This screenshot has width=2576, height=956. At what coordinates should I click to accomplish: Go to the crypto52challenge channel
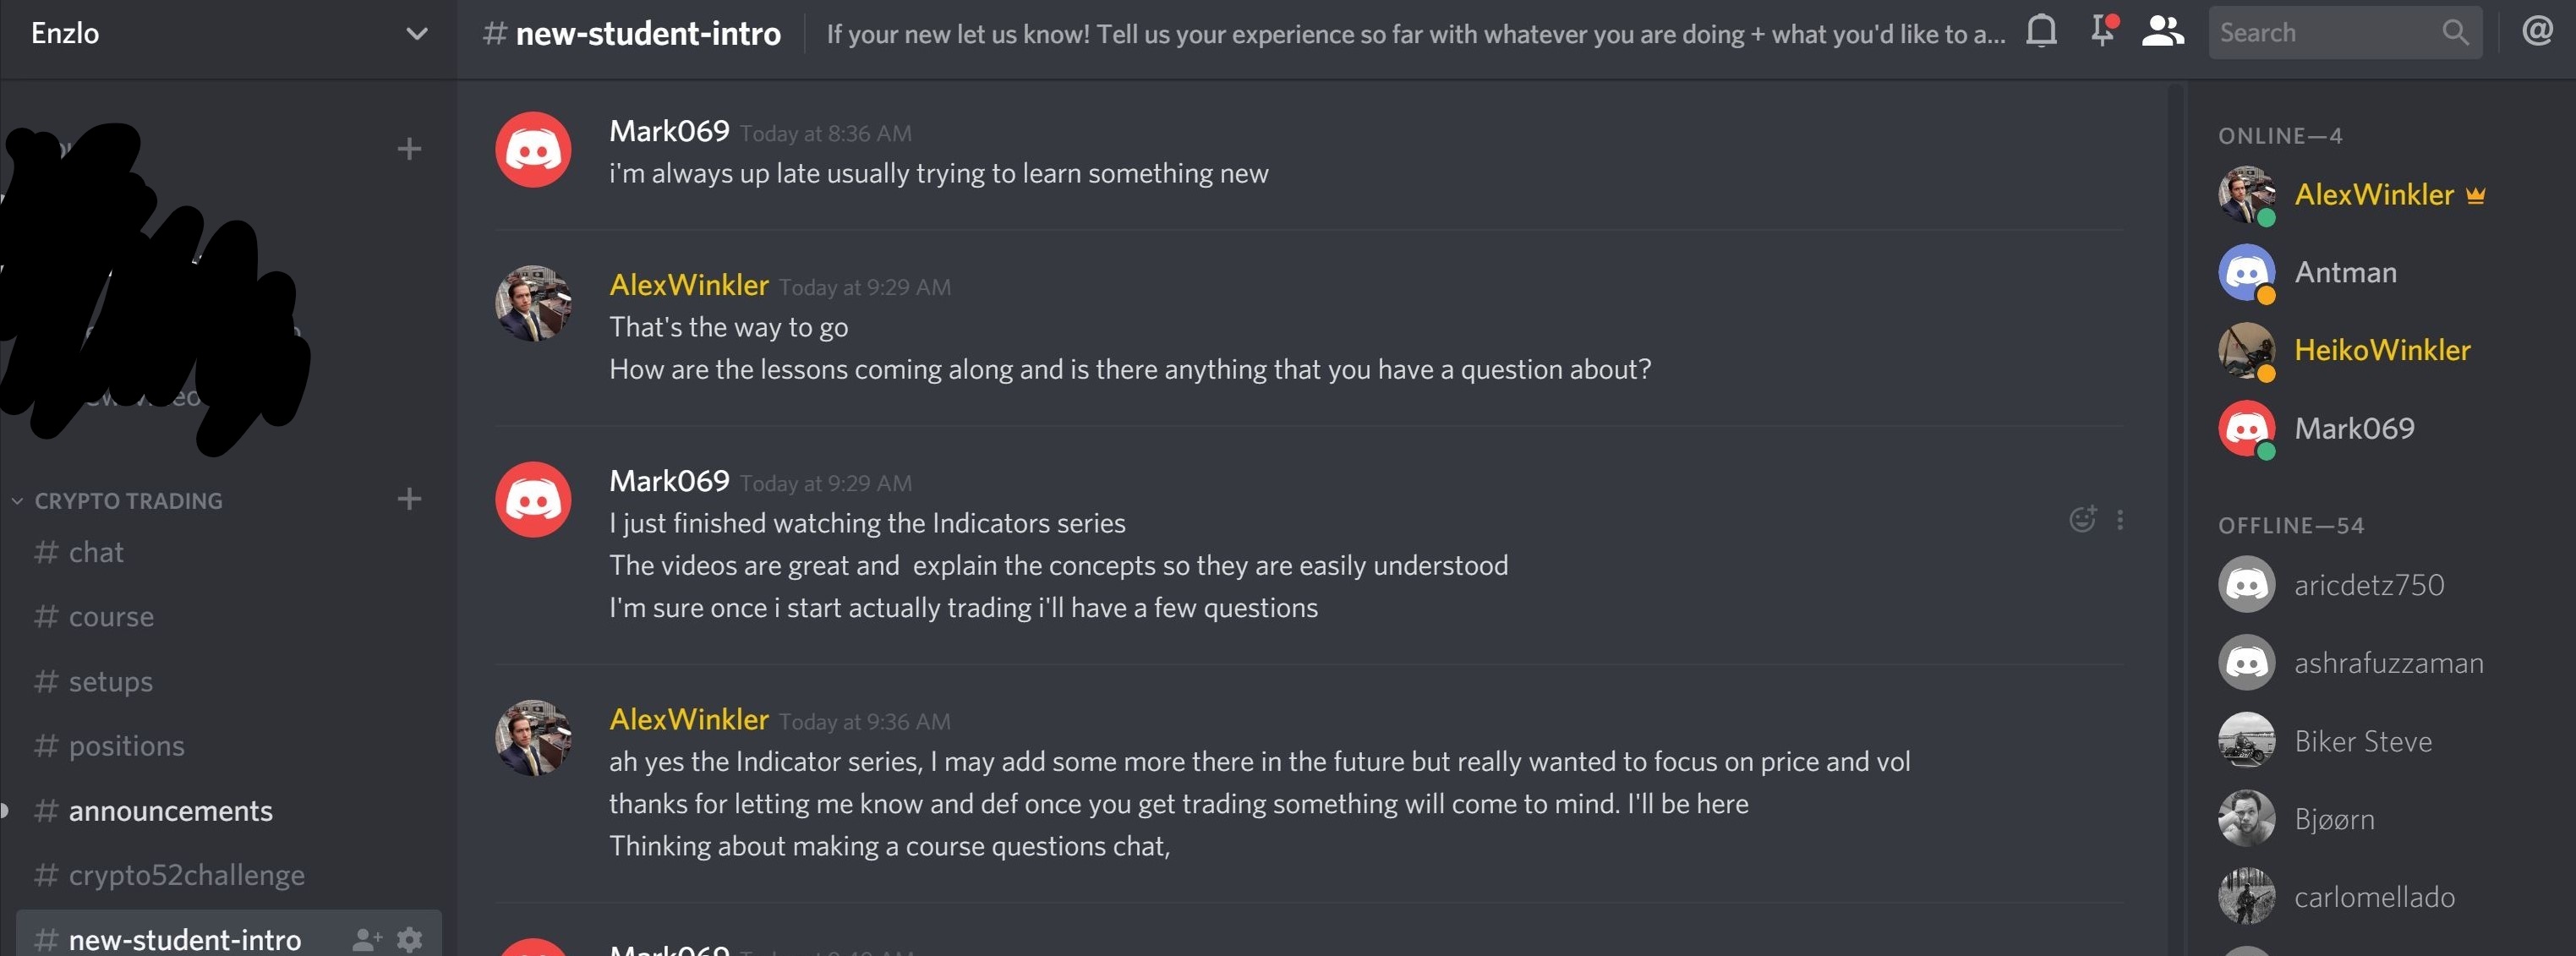(186, 876)
